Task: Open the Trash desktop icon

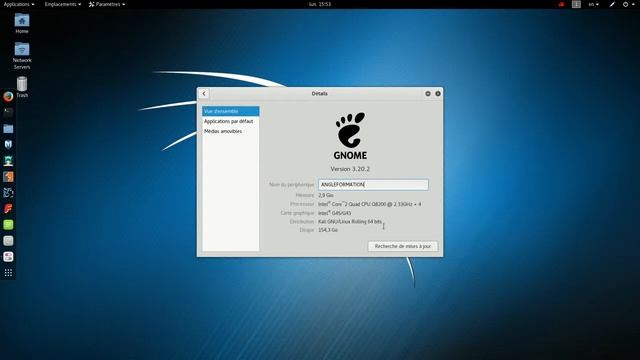Action: [x=22, y=87]
